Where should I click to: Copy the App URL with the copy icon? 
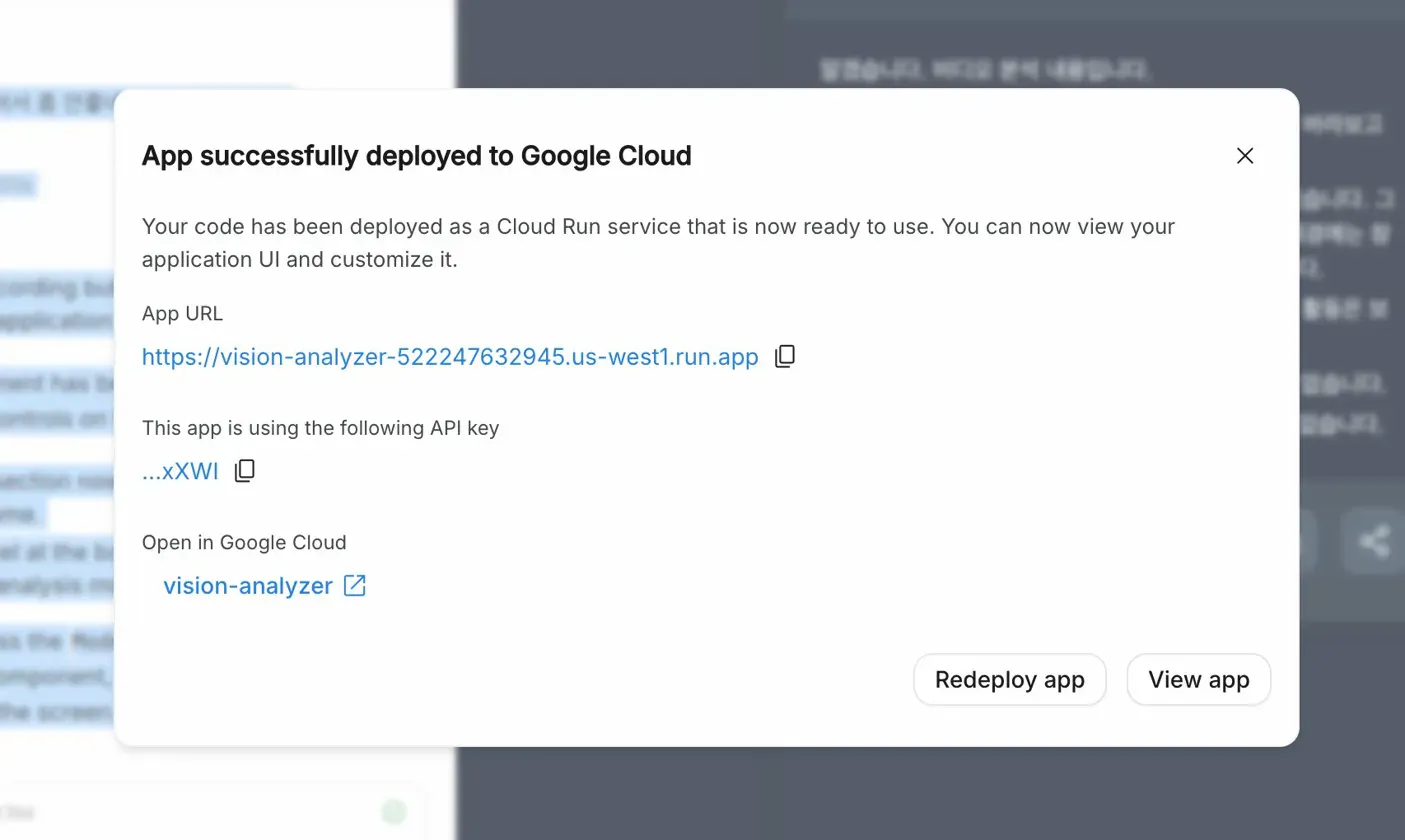click(785, 356)
